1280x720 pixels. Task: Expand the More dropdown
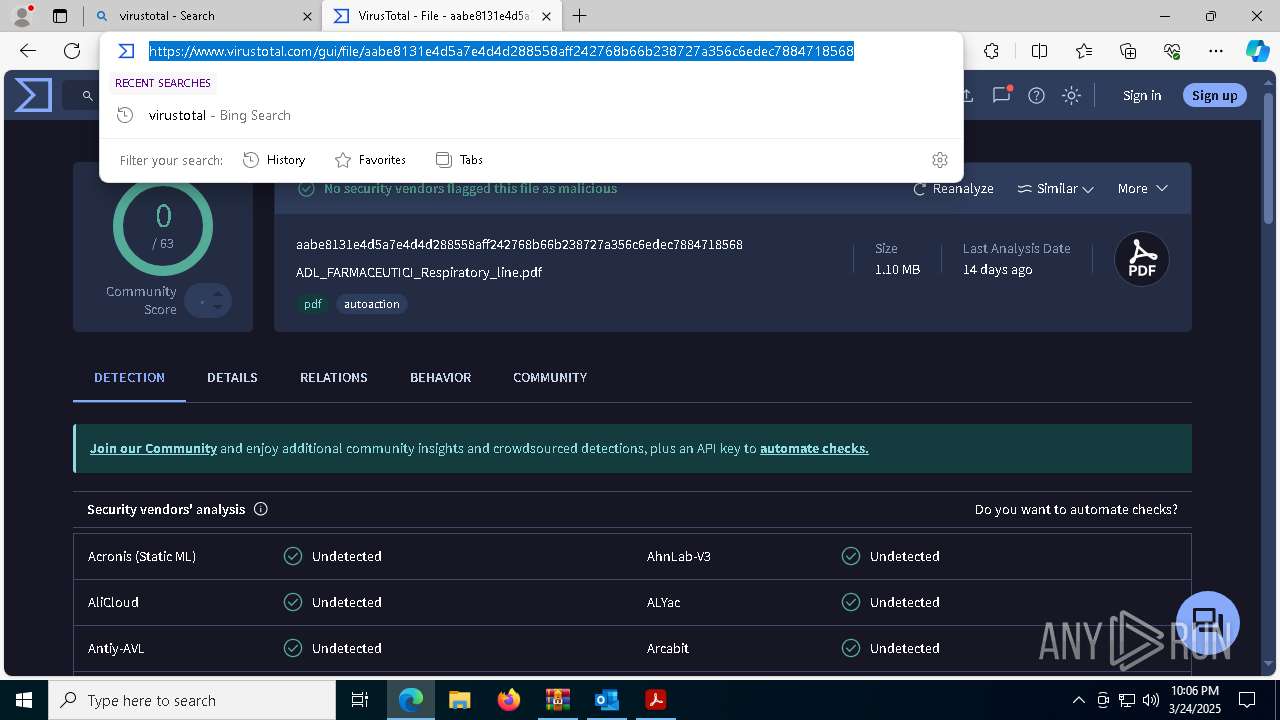(1142, 188)
